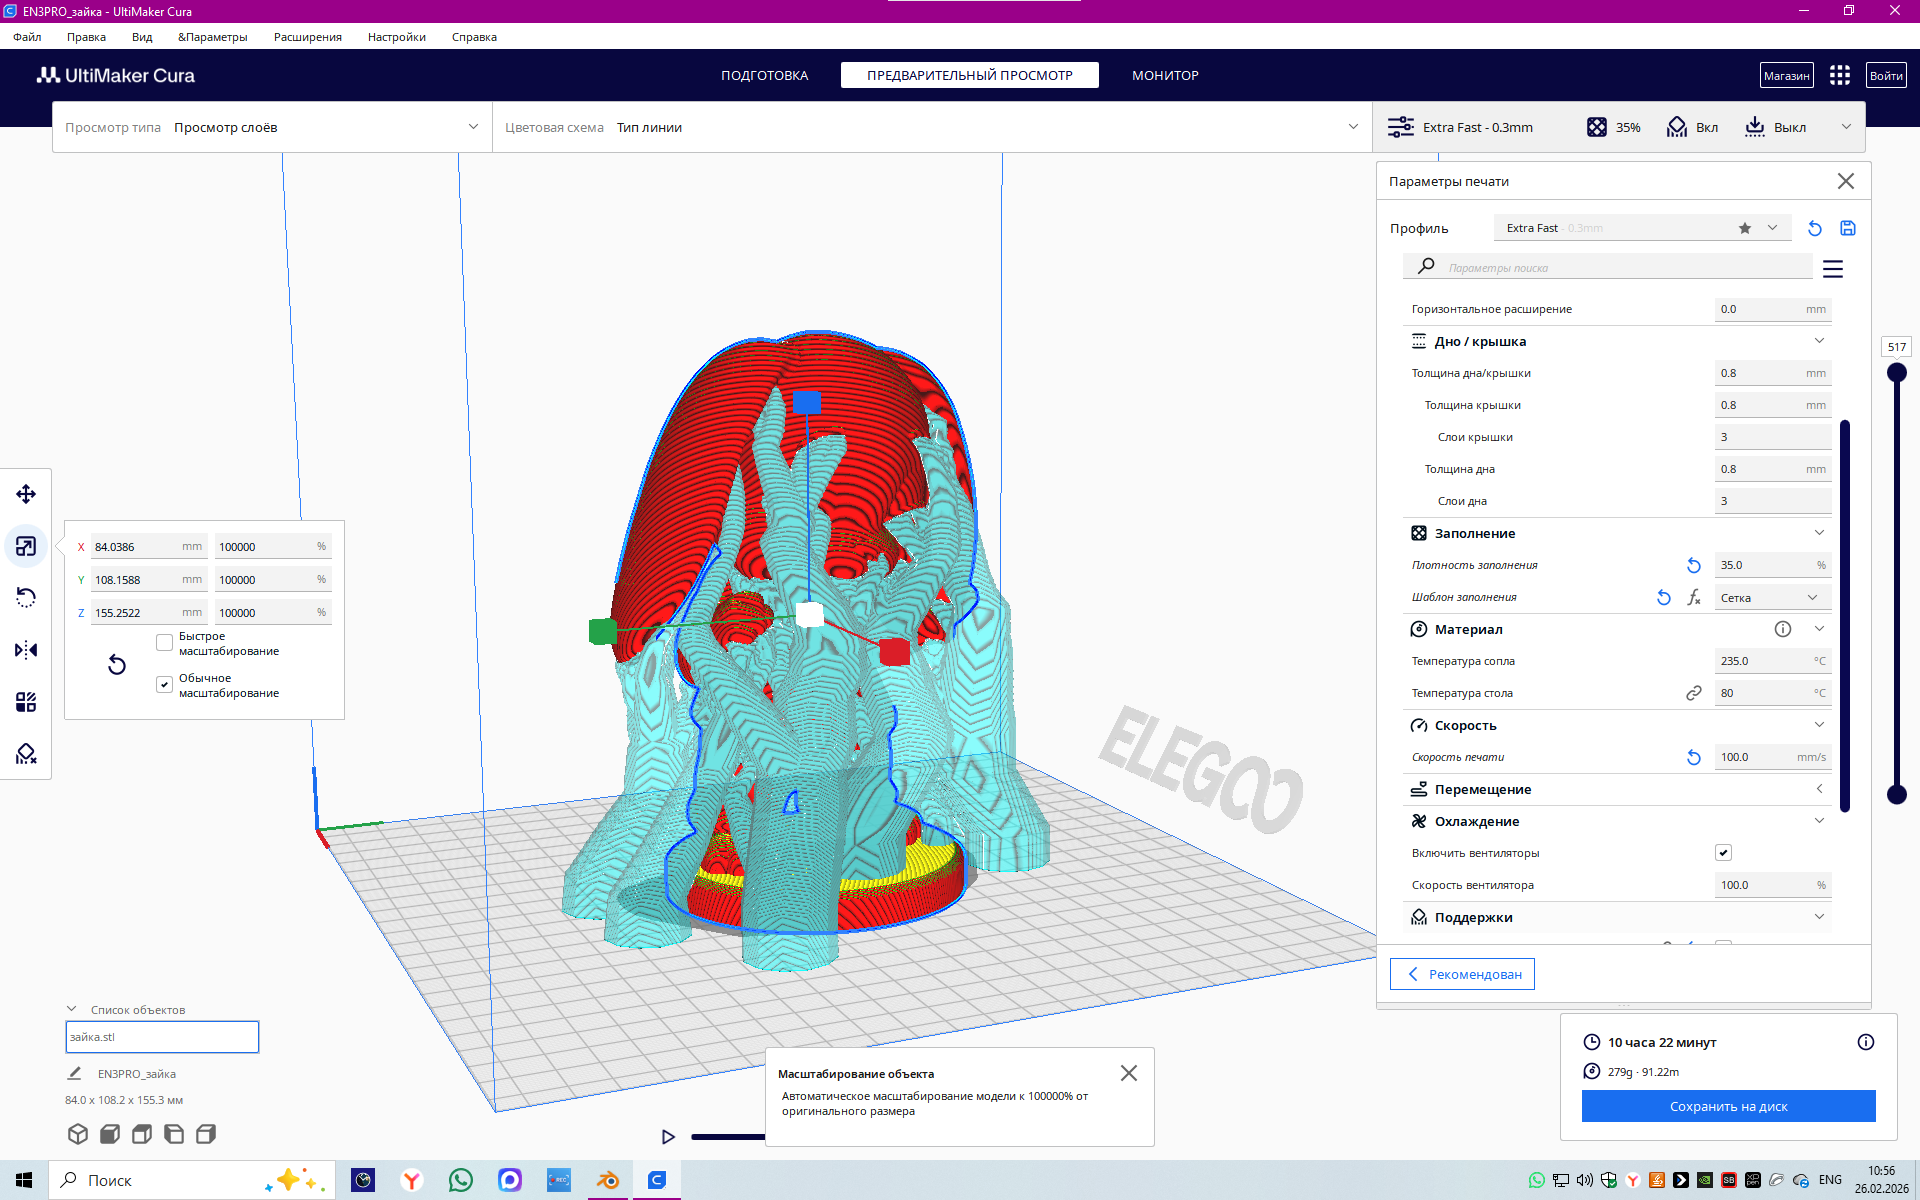Open the Магазин marketplace button
Screen dimensions: 1920x1200
pyautogui.click(x=1787, y=75)
